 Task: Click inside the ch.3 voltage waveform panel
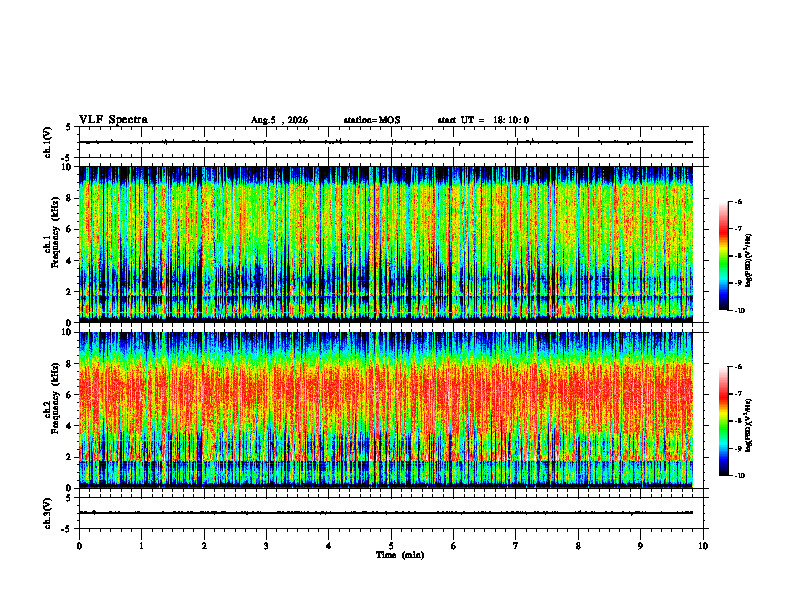[391, 513]
